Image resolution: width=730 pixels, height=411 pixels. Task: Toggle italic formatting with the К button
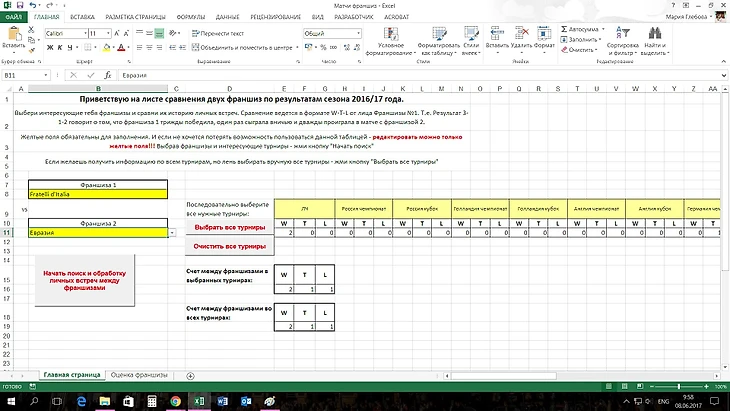point(60,47)
